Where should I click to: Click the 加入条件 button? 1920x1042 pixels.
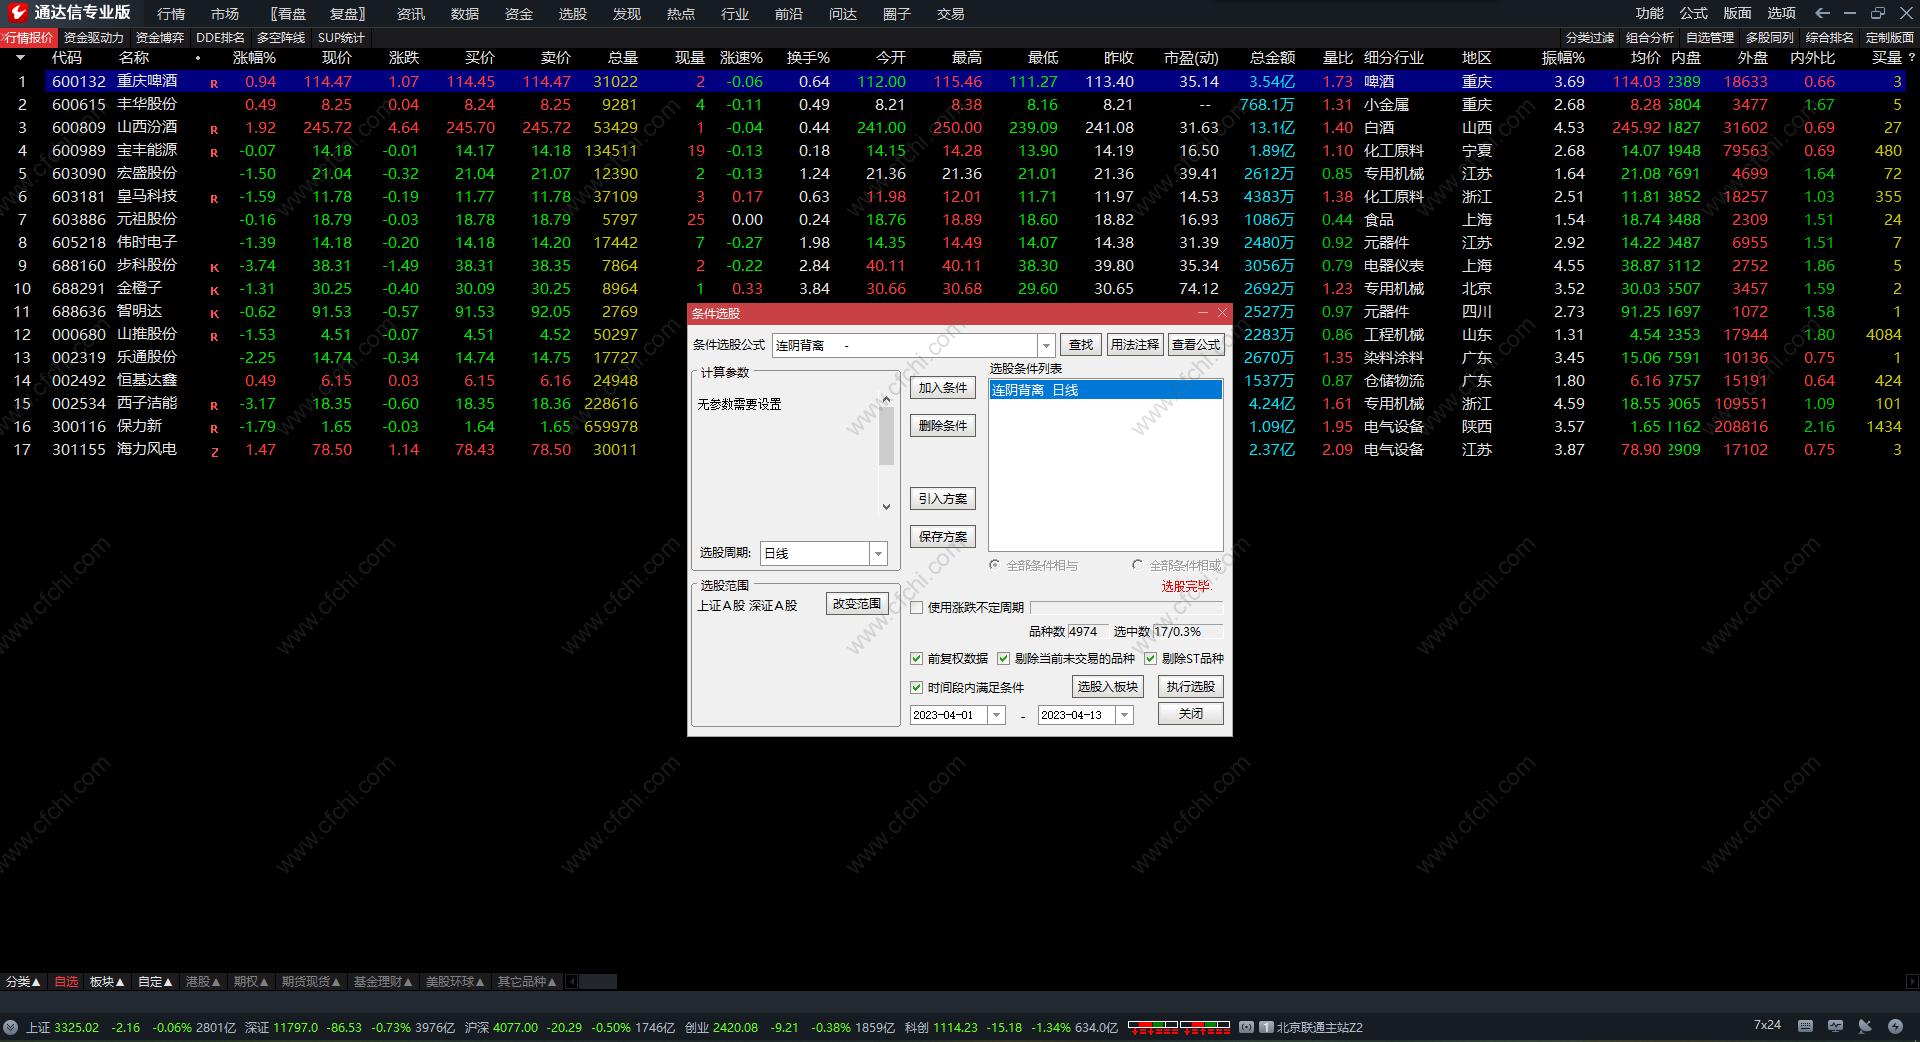click(x=942, y=388)
